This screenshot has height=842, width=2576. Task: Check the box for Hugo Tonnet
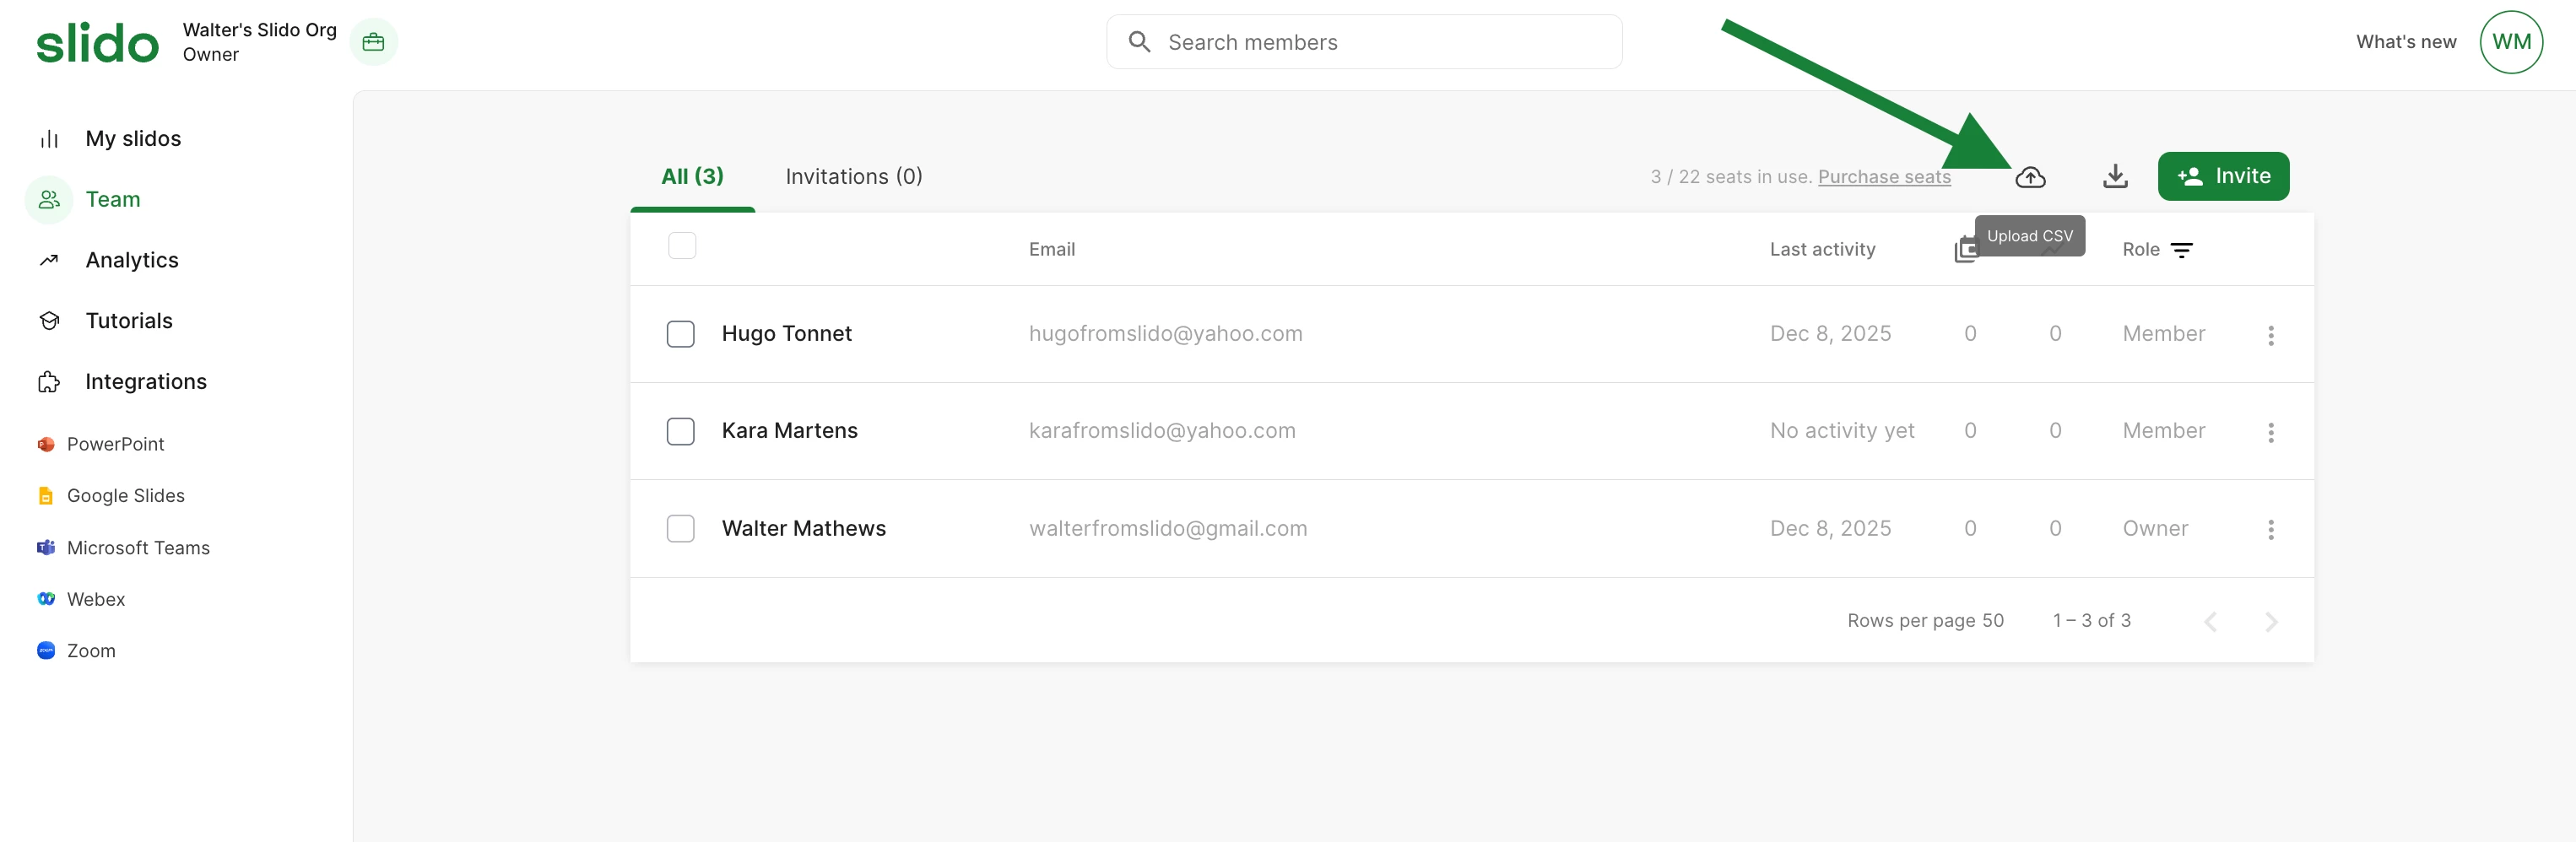pyautogui.click(x=681, y=334)
